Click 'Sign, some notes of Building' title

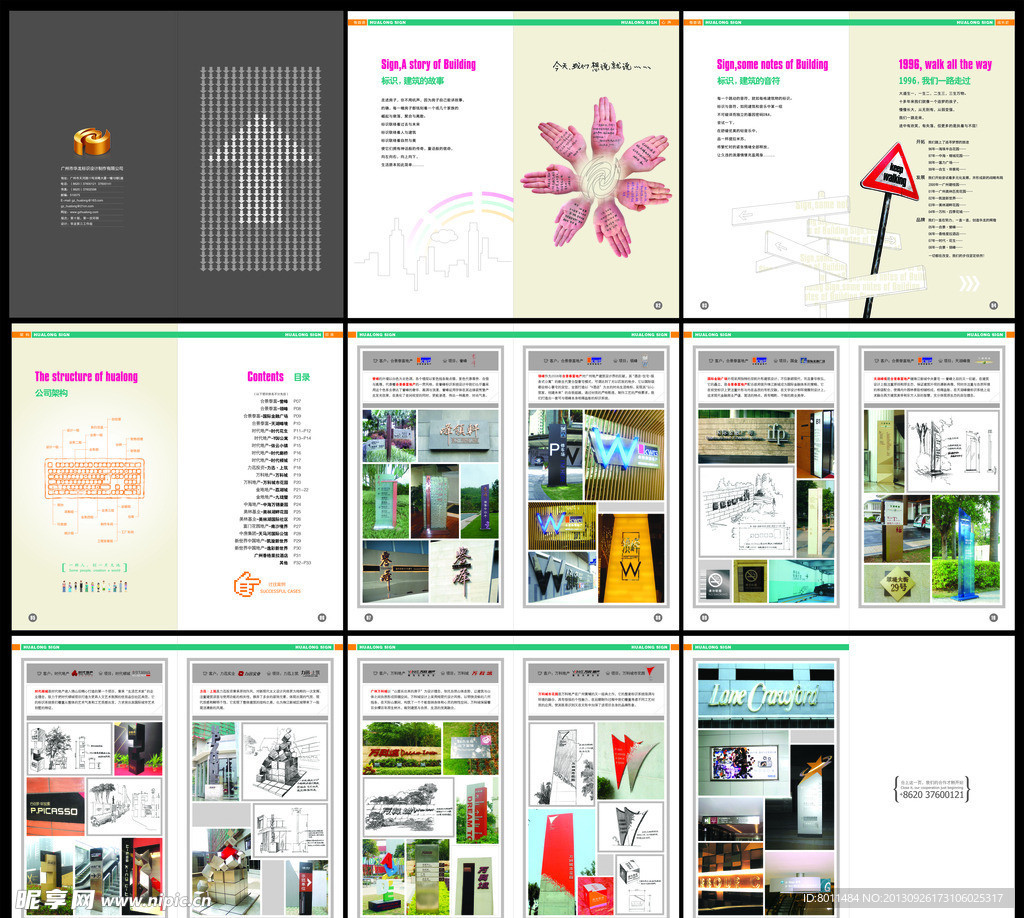771,64
